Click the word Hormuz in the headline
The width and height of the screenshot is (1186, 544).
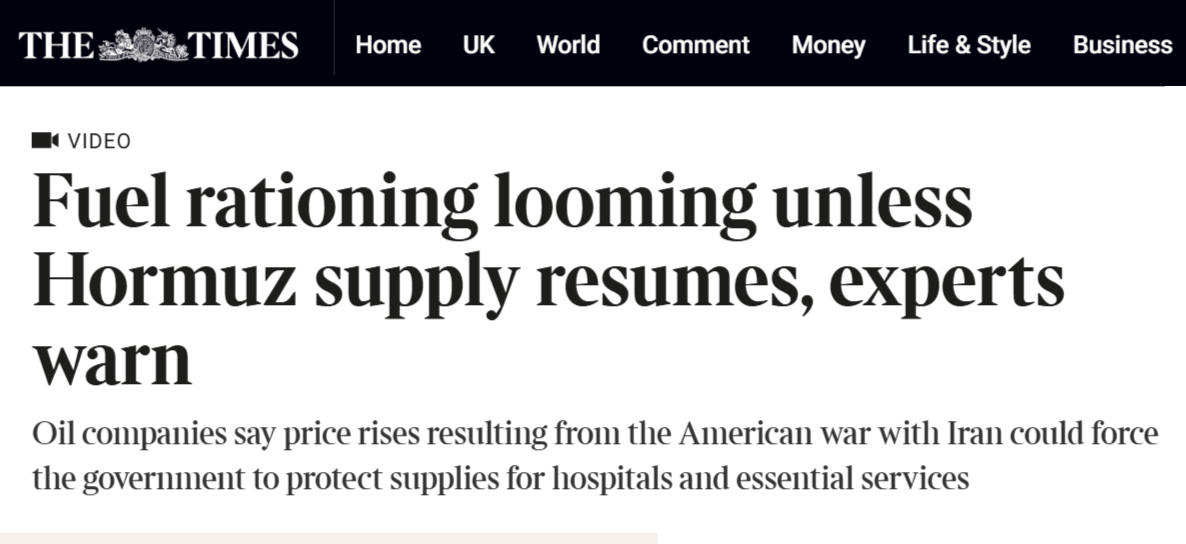point(165,283)
